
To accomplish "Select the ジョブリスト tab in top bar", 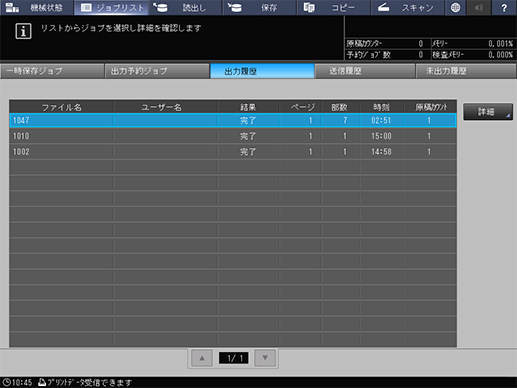I will click(112, 8).
